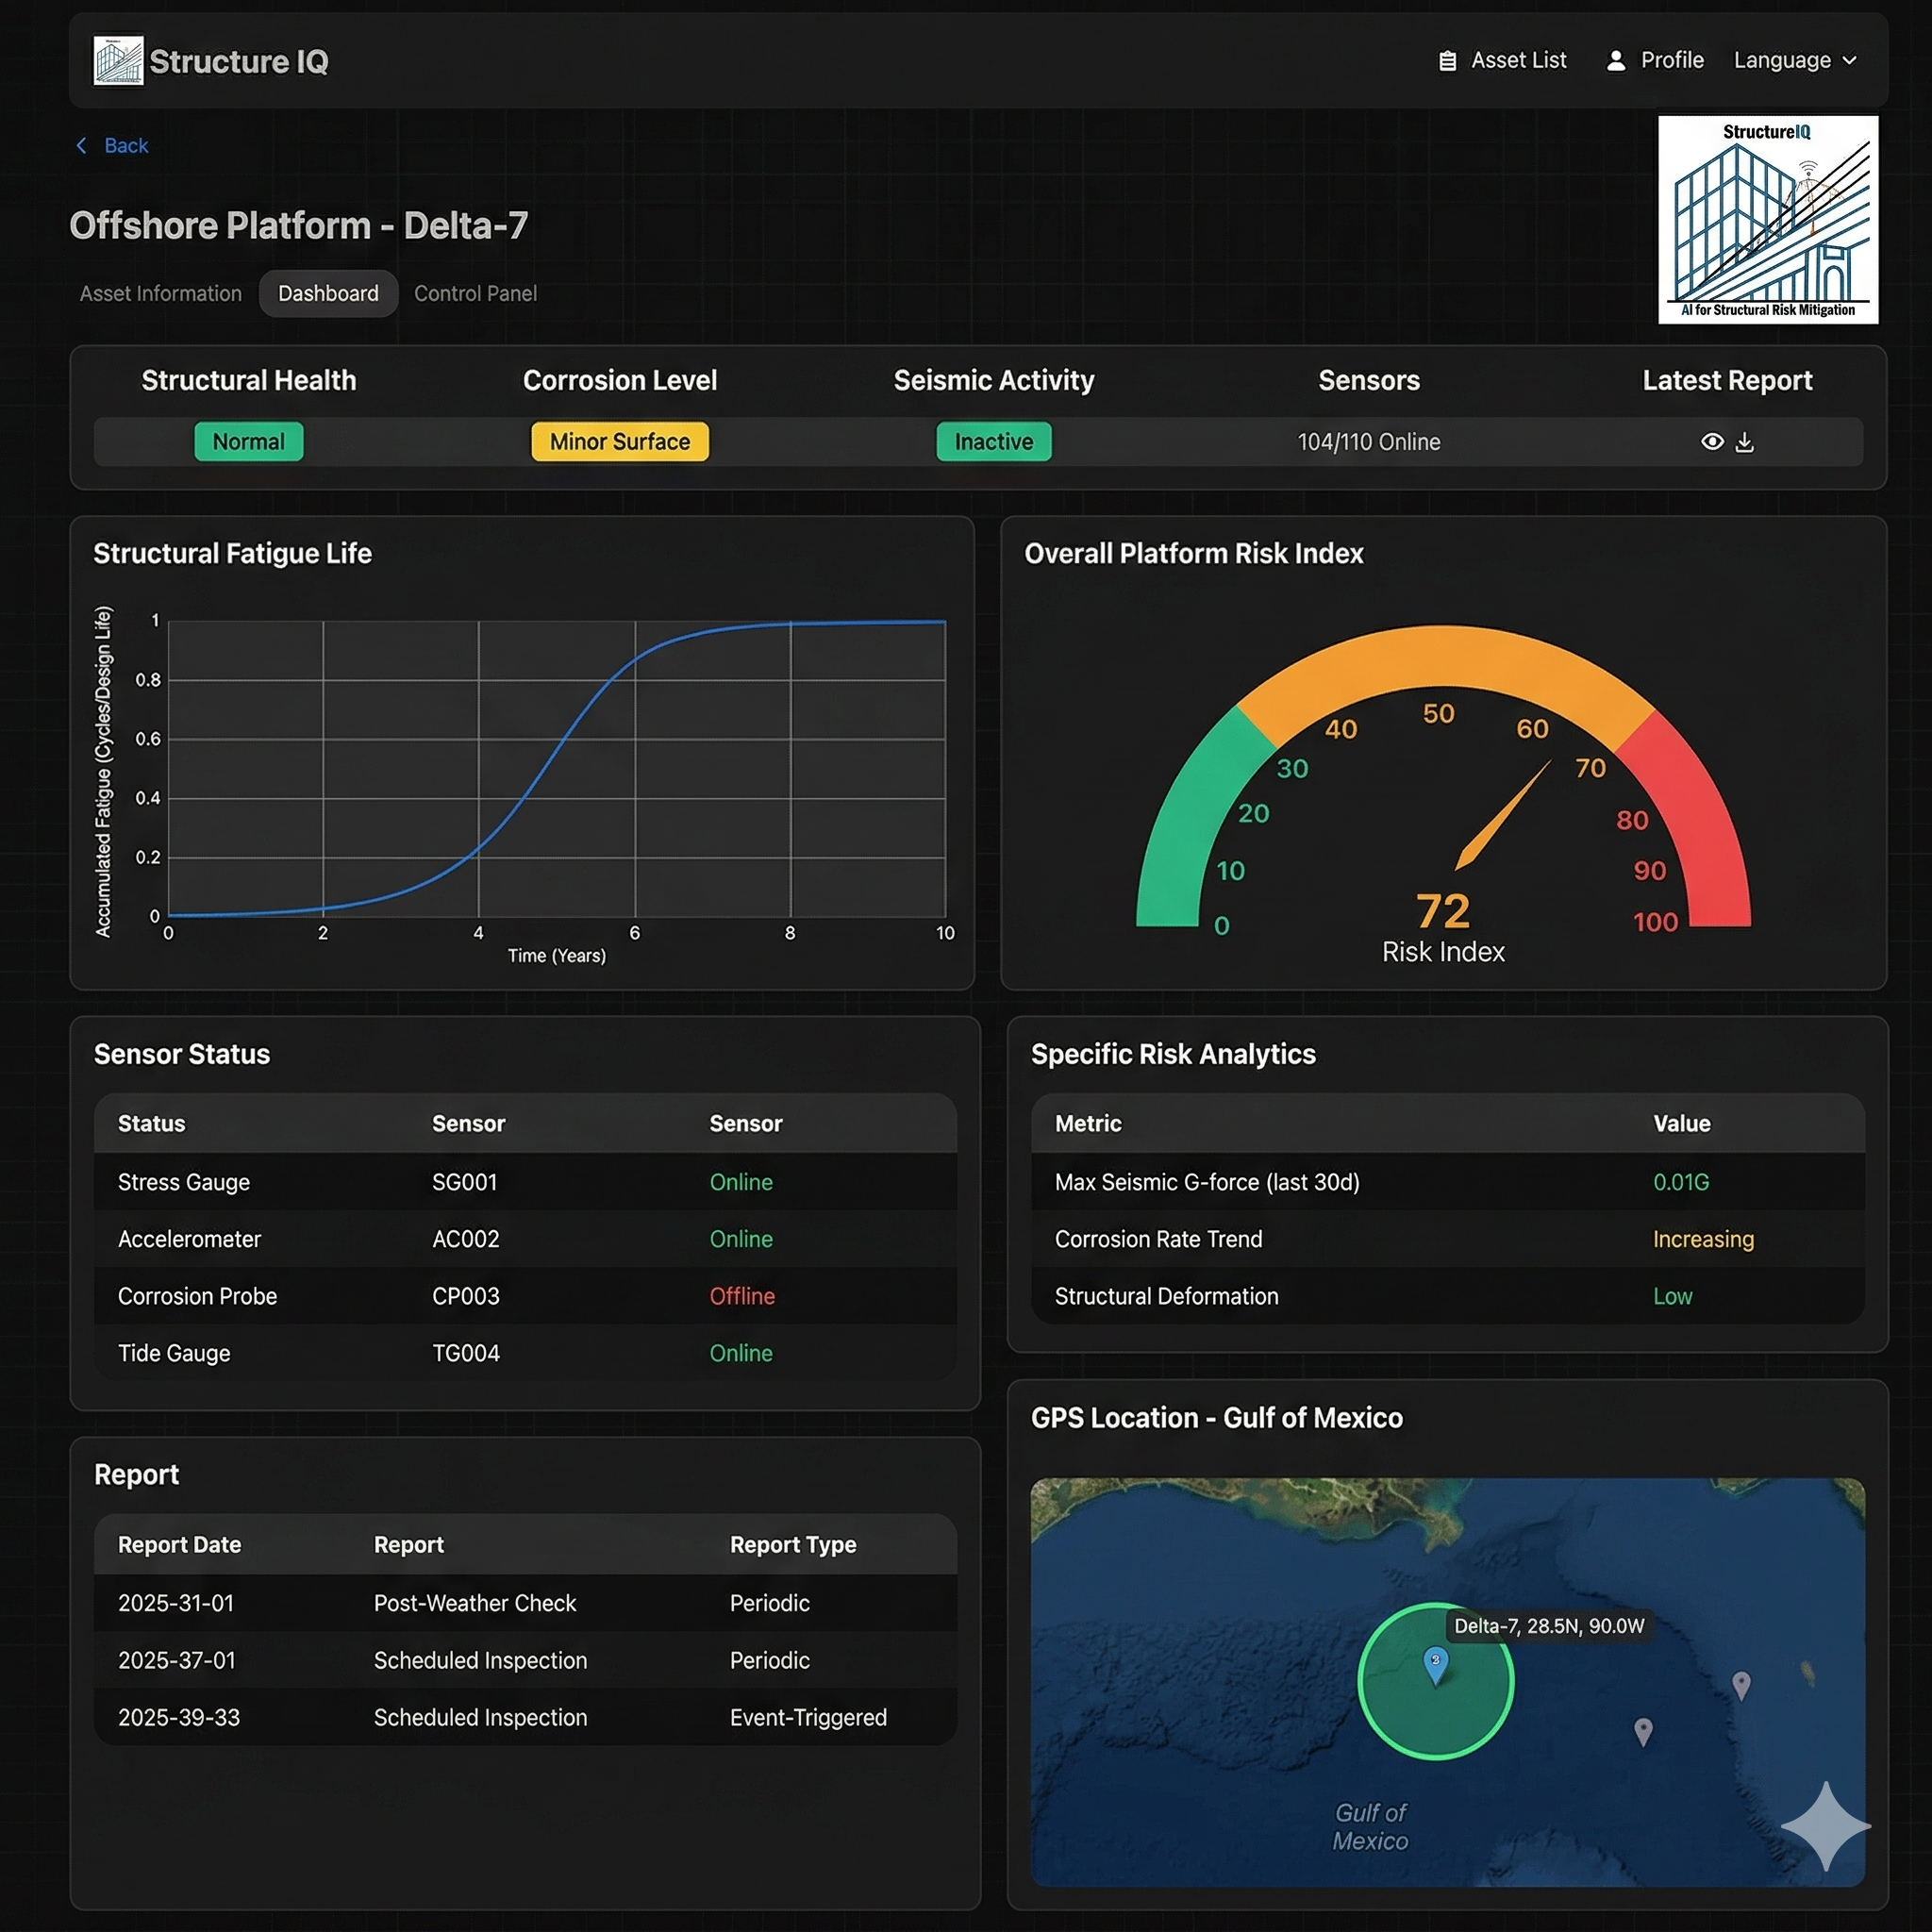The image size is (1932, 1932).
Task: Click the Normal structural health badge
Action: click(x=248, y=442)
